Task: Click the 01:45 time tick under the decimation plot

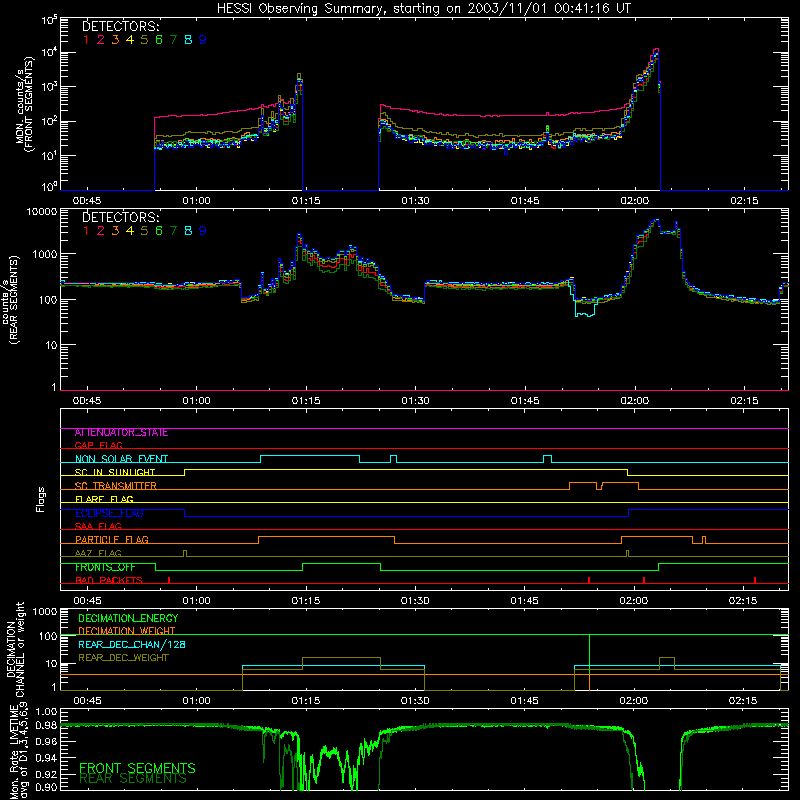Action: point(524,701)
